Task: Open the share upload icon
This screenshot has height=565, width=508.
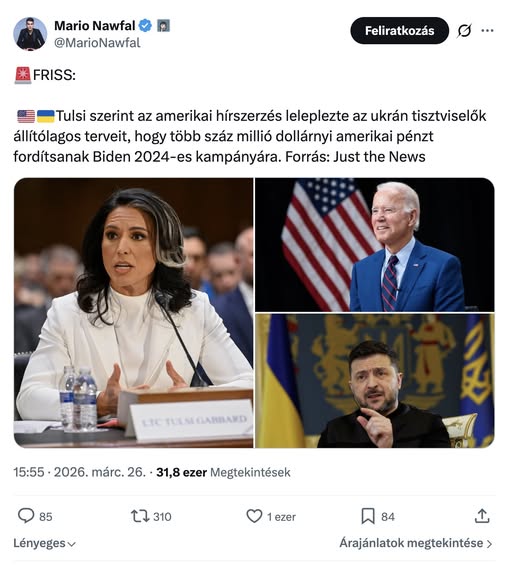Action: click(x=482, y=516)
